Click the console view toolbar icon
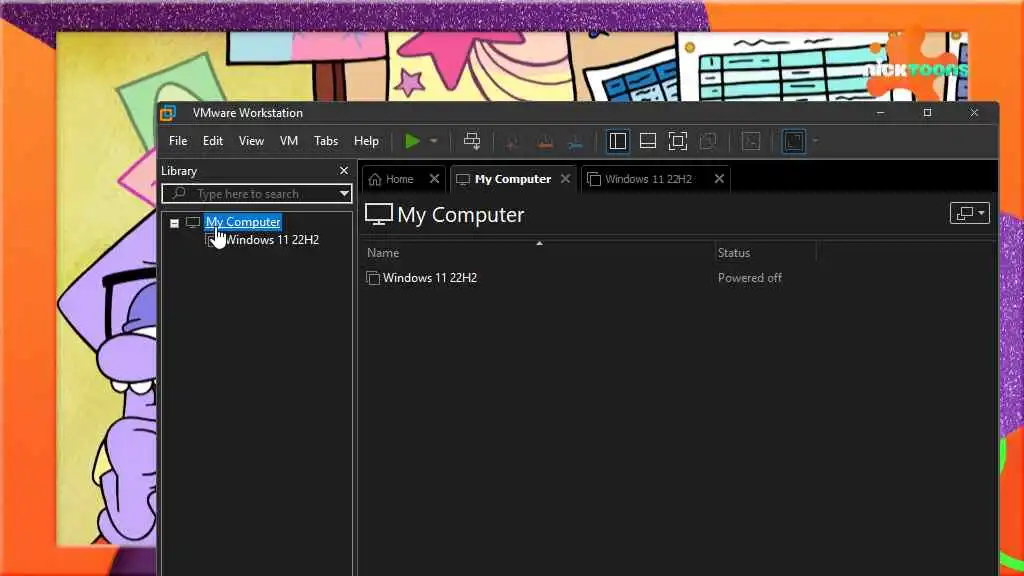This screenshot has height=576, width=1024. pos(751,141)
